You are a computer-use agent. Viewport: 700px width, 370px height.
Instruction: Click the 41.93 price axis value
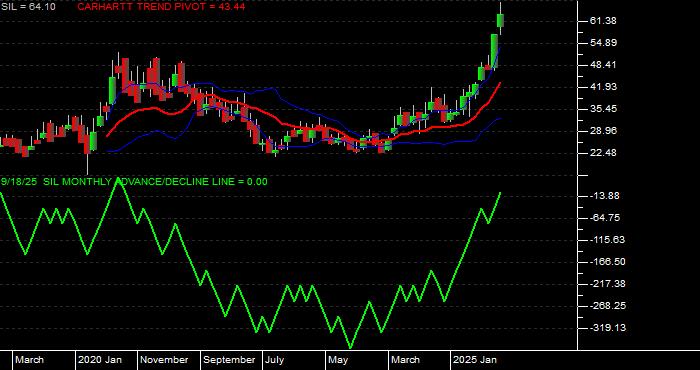tap(603, 87)
